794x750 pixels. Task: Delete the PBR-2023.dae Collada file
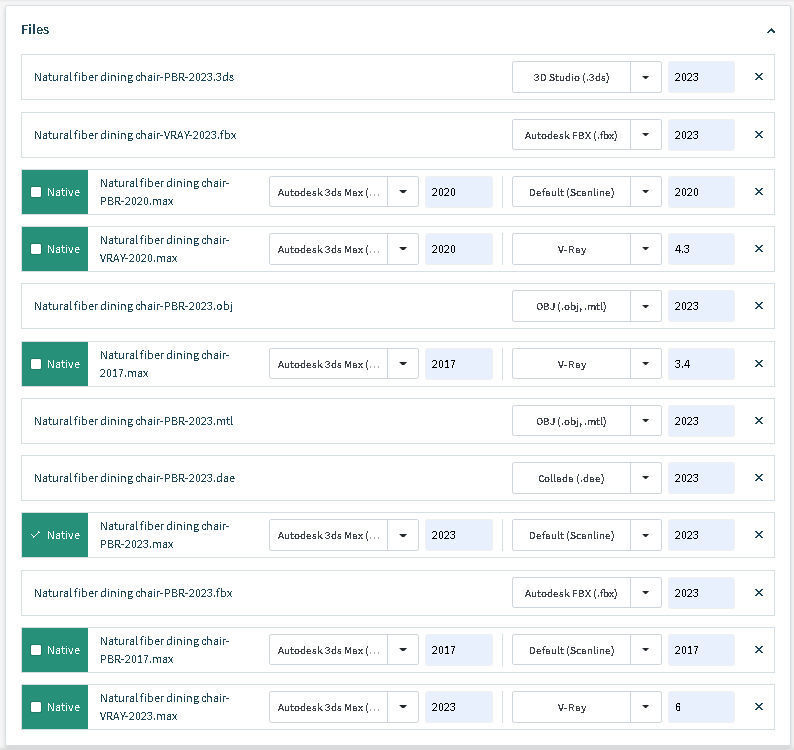pyautogui.click(x=758, y=478)
